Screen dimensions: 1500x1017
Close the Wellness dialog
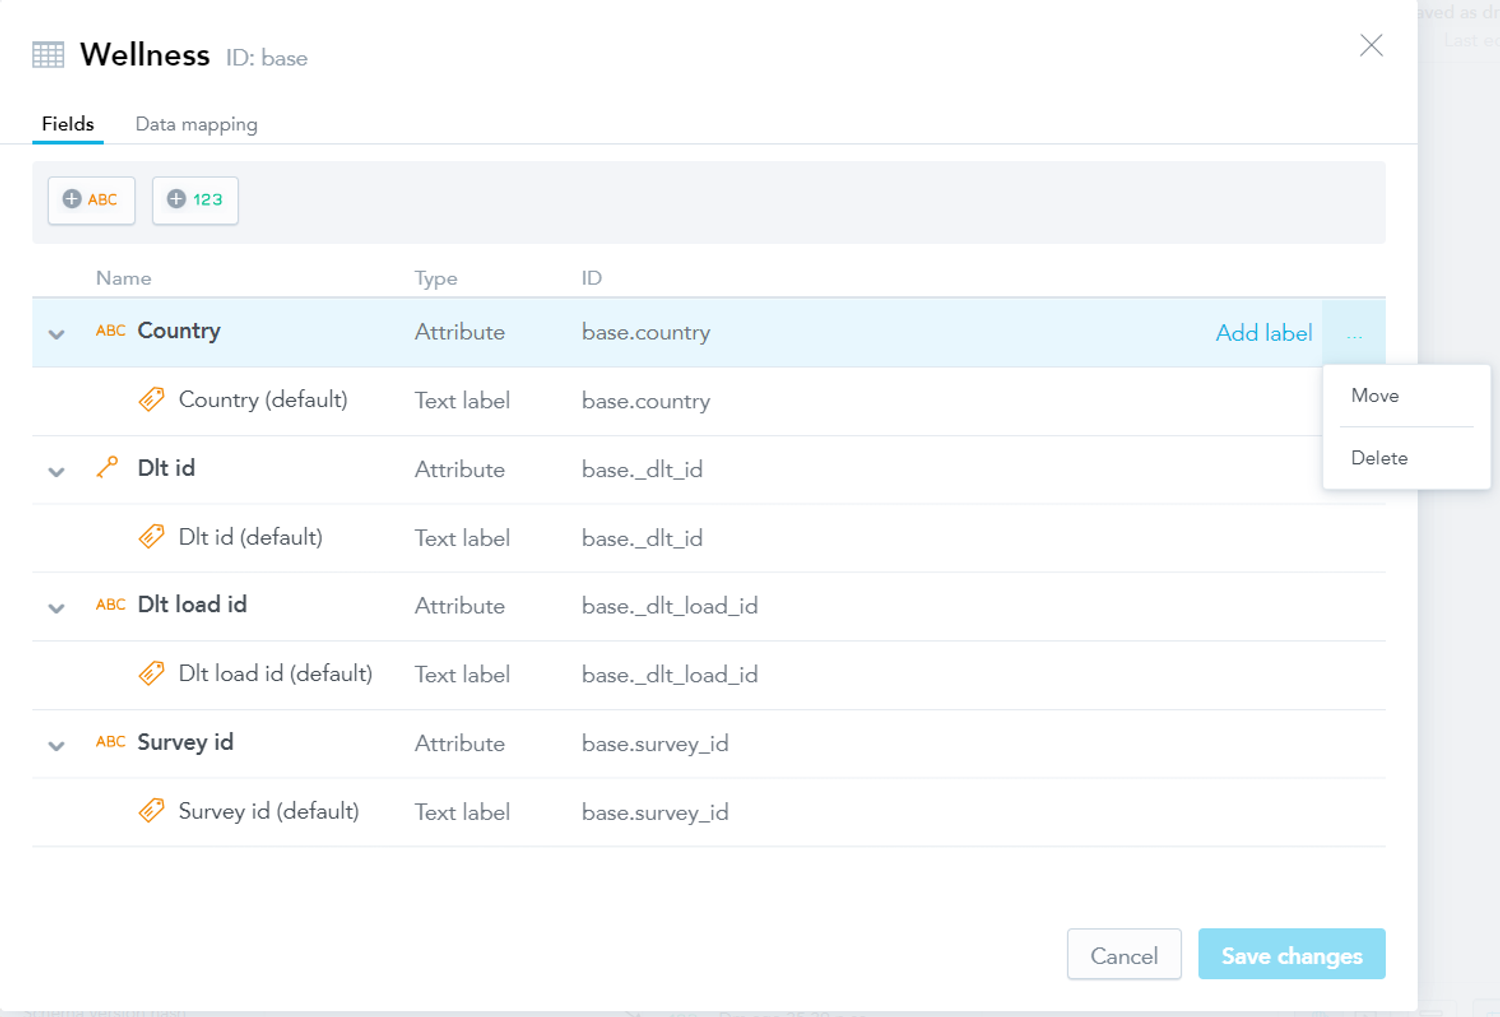(1371, 45)
